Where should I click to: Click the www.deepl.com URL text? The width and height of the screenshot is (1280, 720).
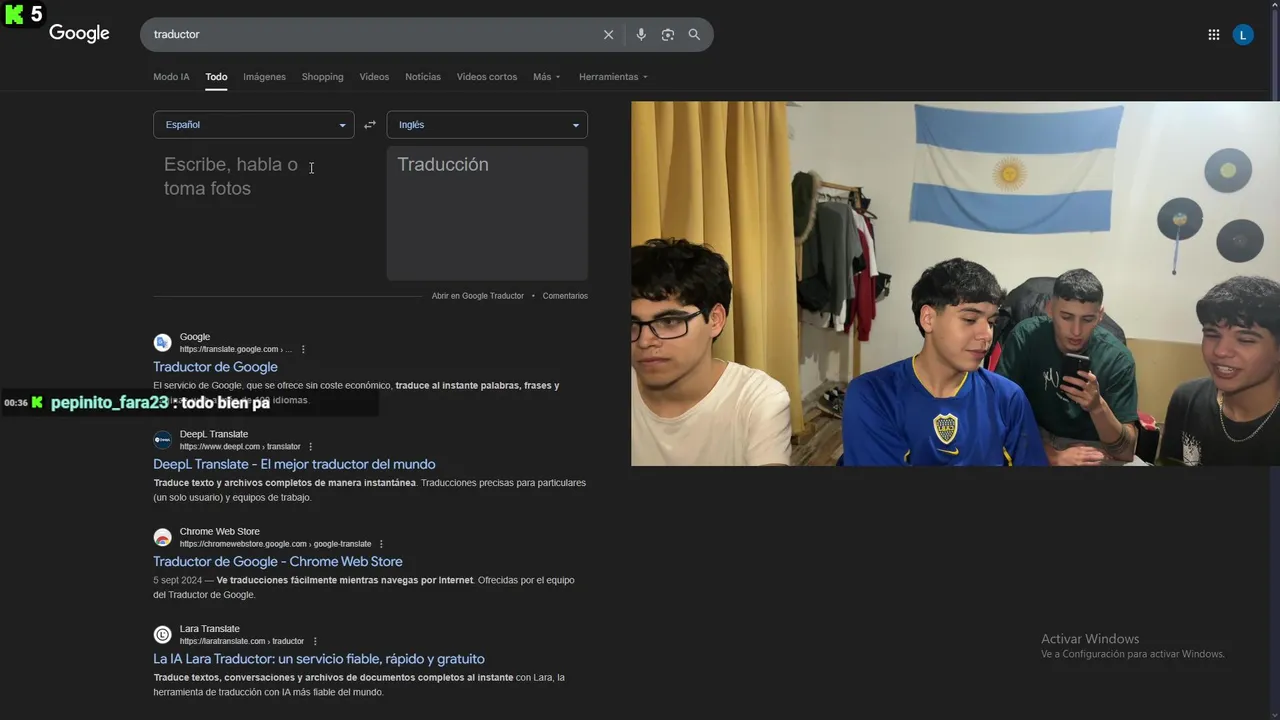pyautogui.click(x=240, y=447)
